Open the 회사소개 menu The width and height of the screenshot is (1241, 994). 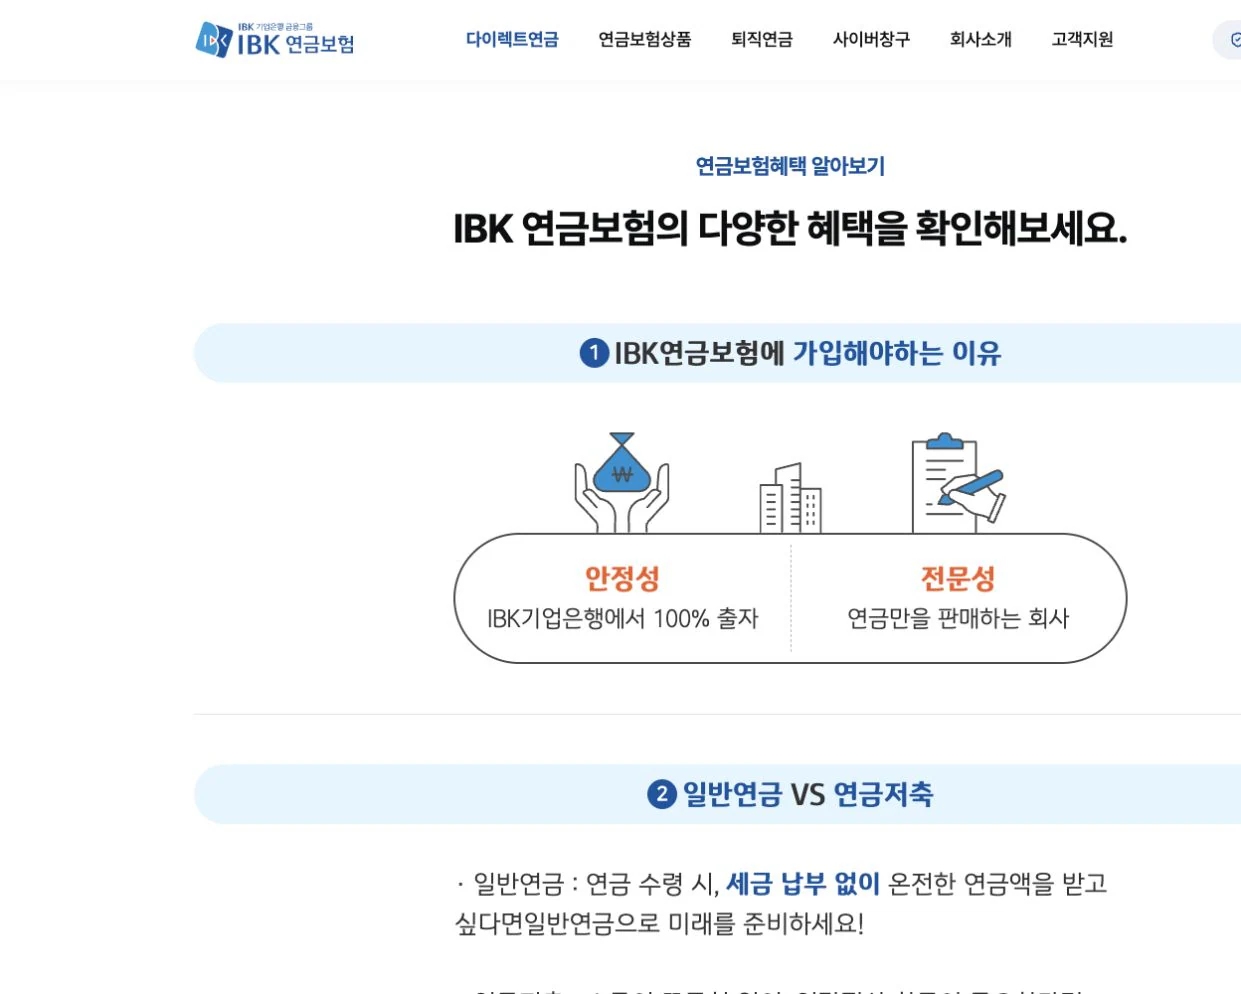[x=981, y=40]
